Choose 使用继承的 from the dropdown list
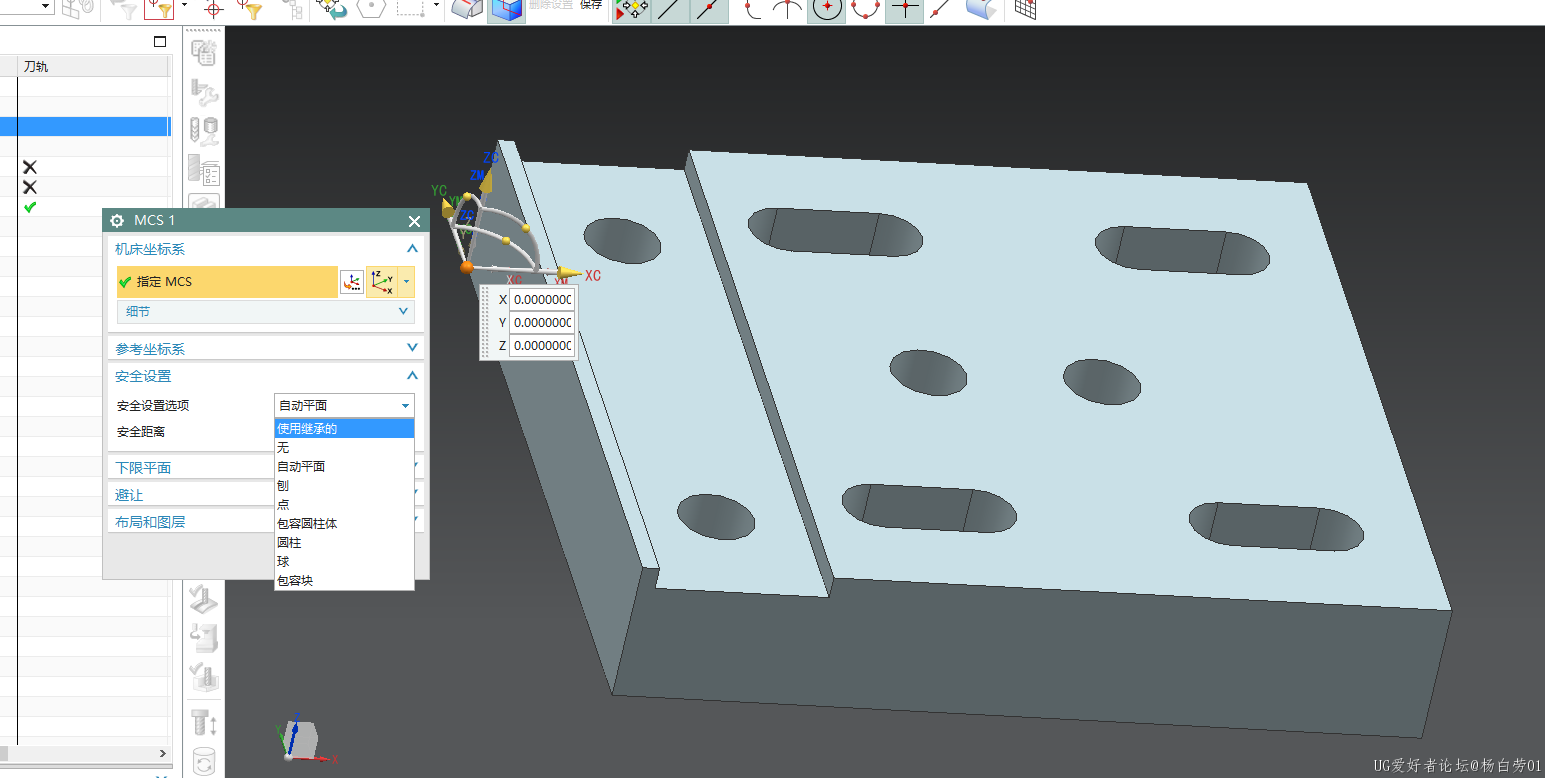The width and height of the screenshot is (1545, 778). [344, 429]
